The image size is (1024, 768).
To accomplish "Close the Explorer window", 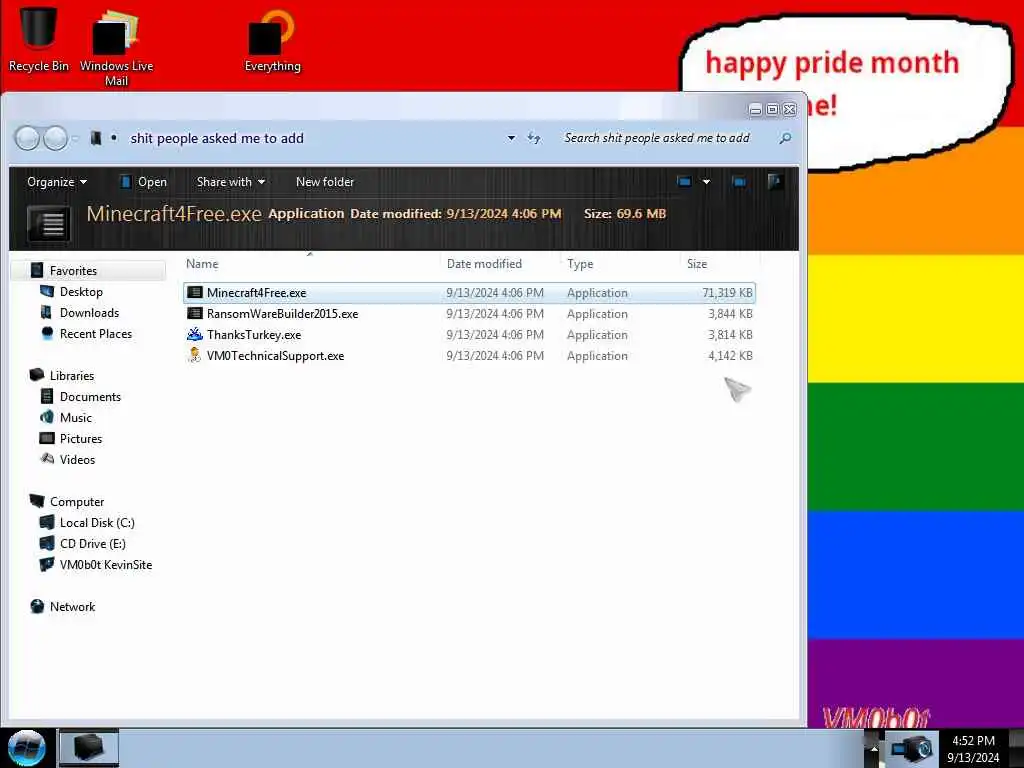I will [x=790, y=109].
